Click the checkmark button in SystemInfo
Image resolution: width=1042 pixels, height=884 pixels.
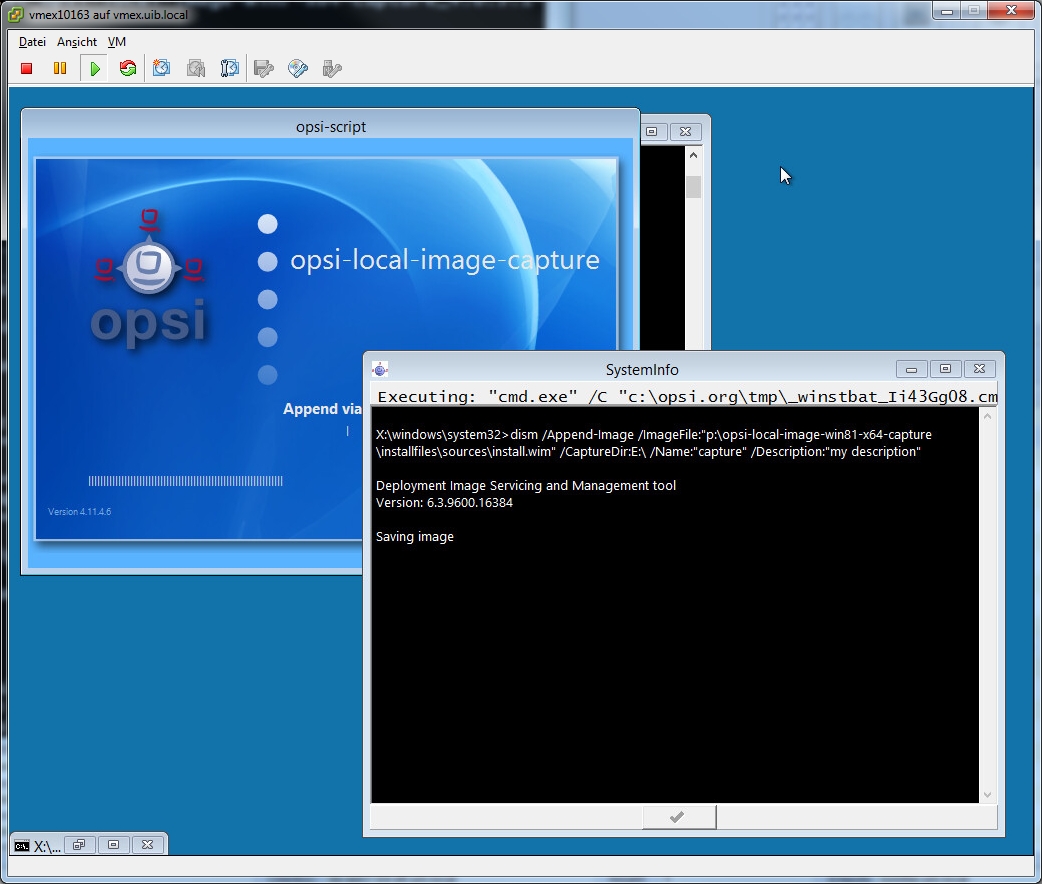point(679,817)
